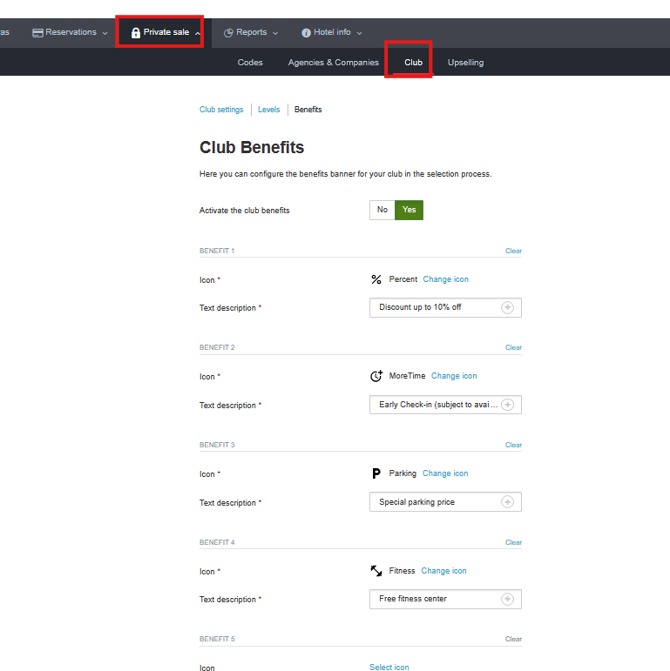Select the Benefits breadcrumb
Image resolution: width=670 pixels, height=671 pixels.
click(x=308, y=110)
